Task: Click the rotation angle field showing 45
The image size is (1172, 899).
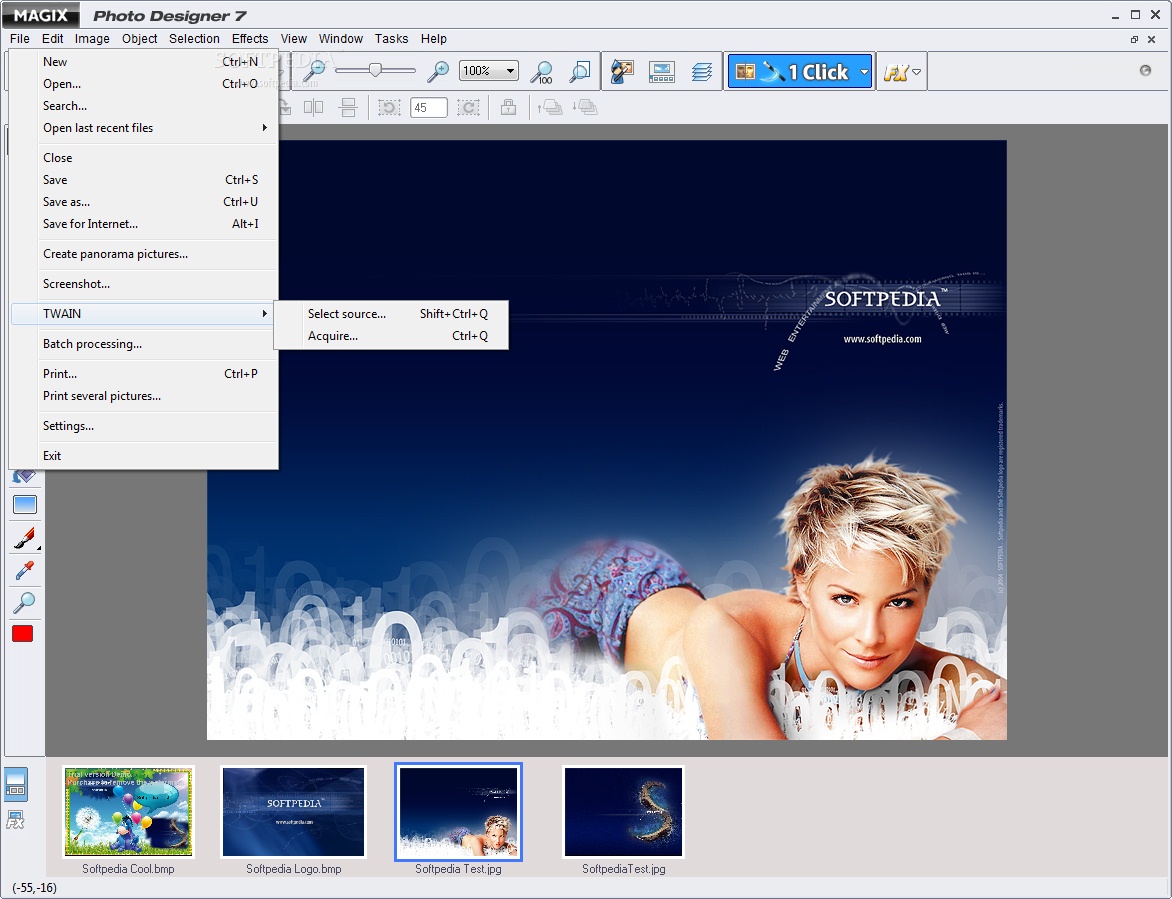Action: 428,108
